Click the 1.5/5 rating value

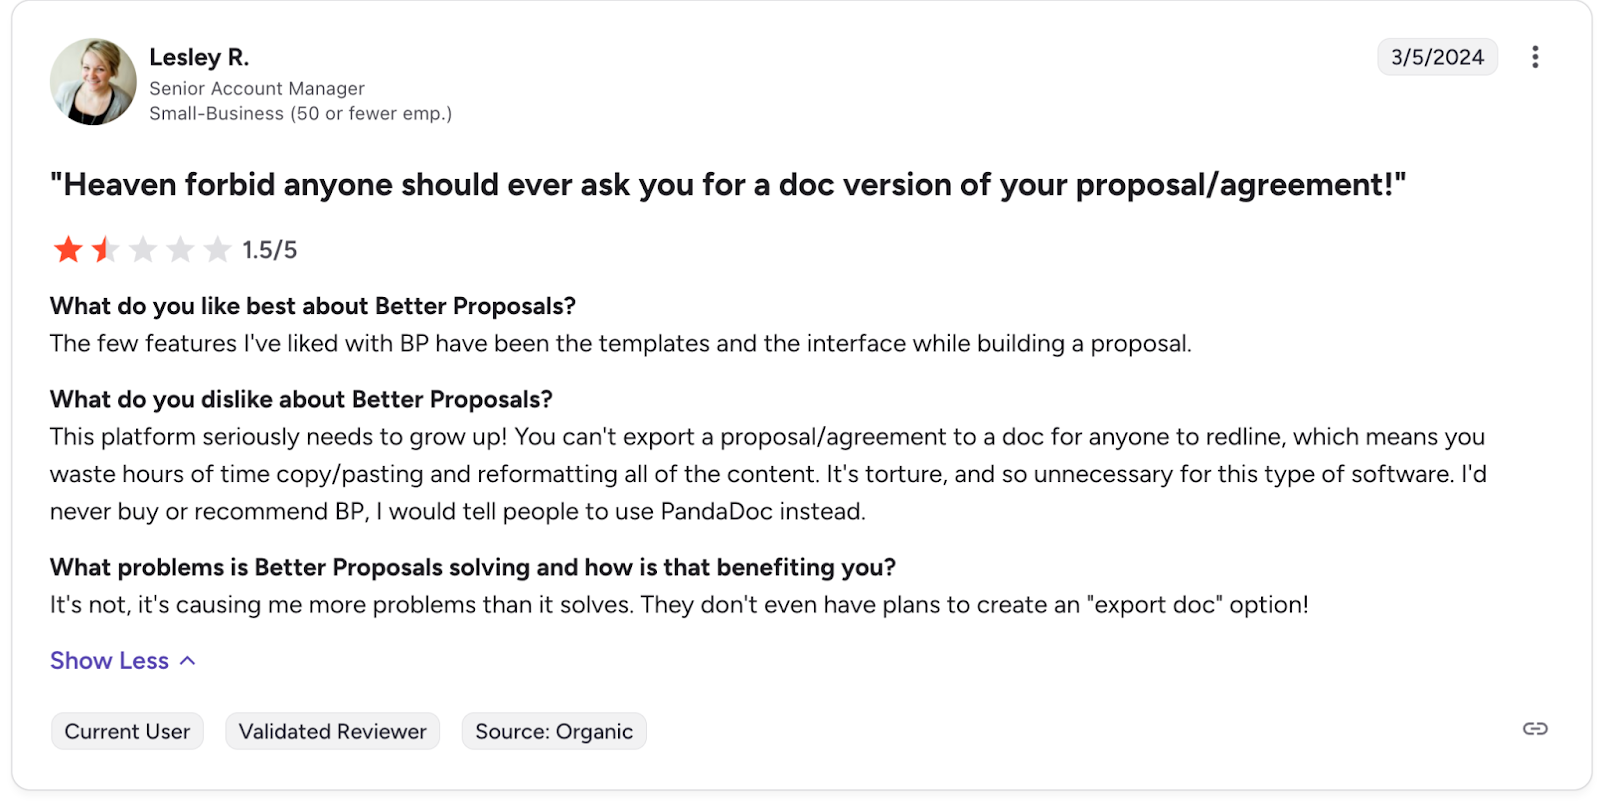[270, 249]
